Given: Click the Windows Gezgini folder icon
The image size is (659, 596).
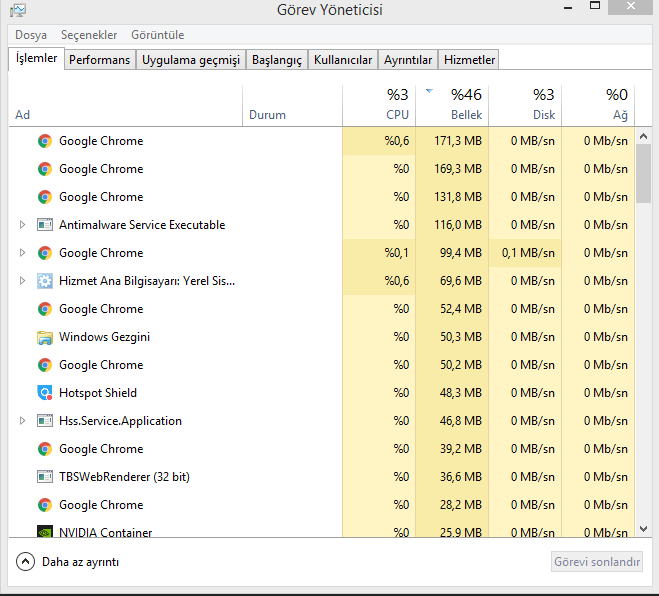Looking at the screenshot, I should click(45, 337).
